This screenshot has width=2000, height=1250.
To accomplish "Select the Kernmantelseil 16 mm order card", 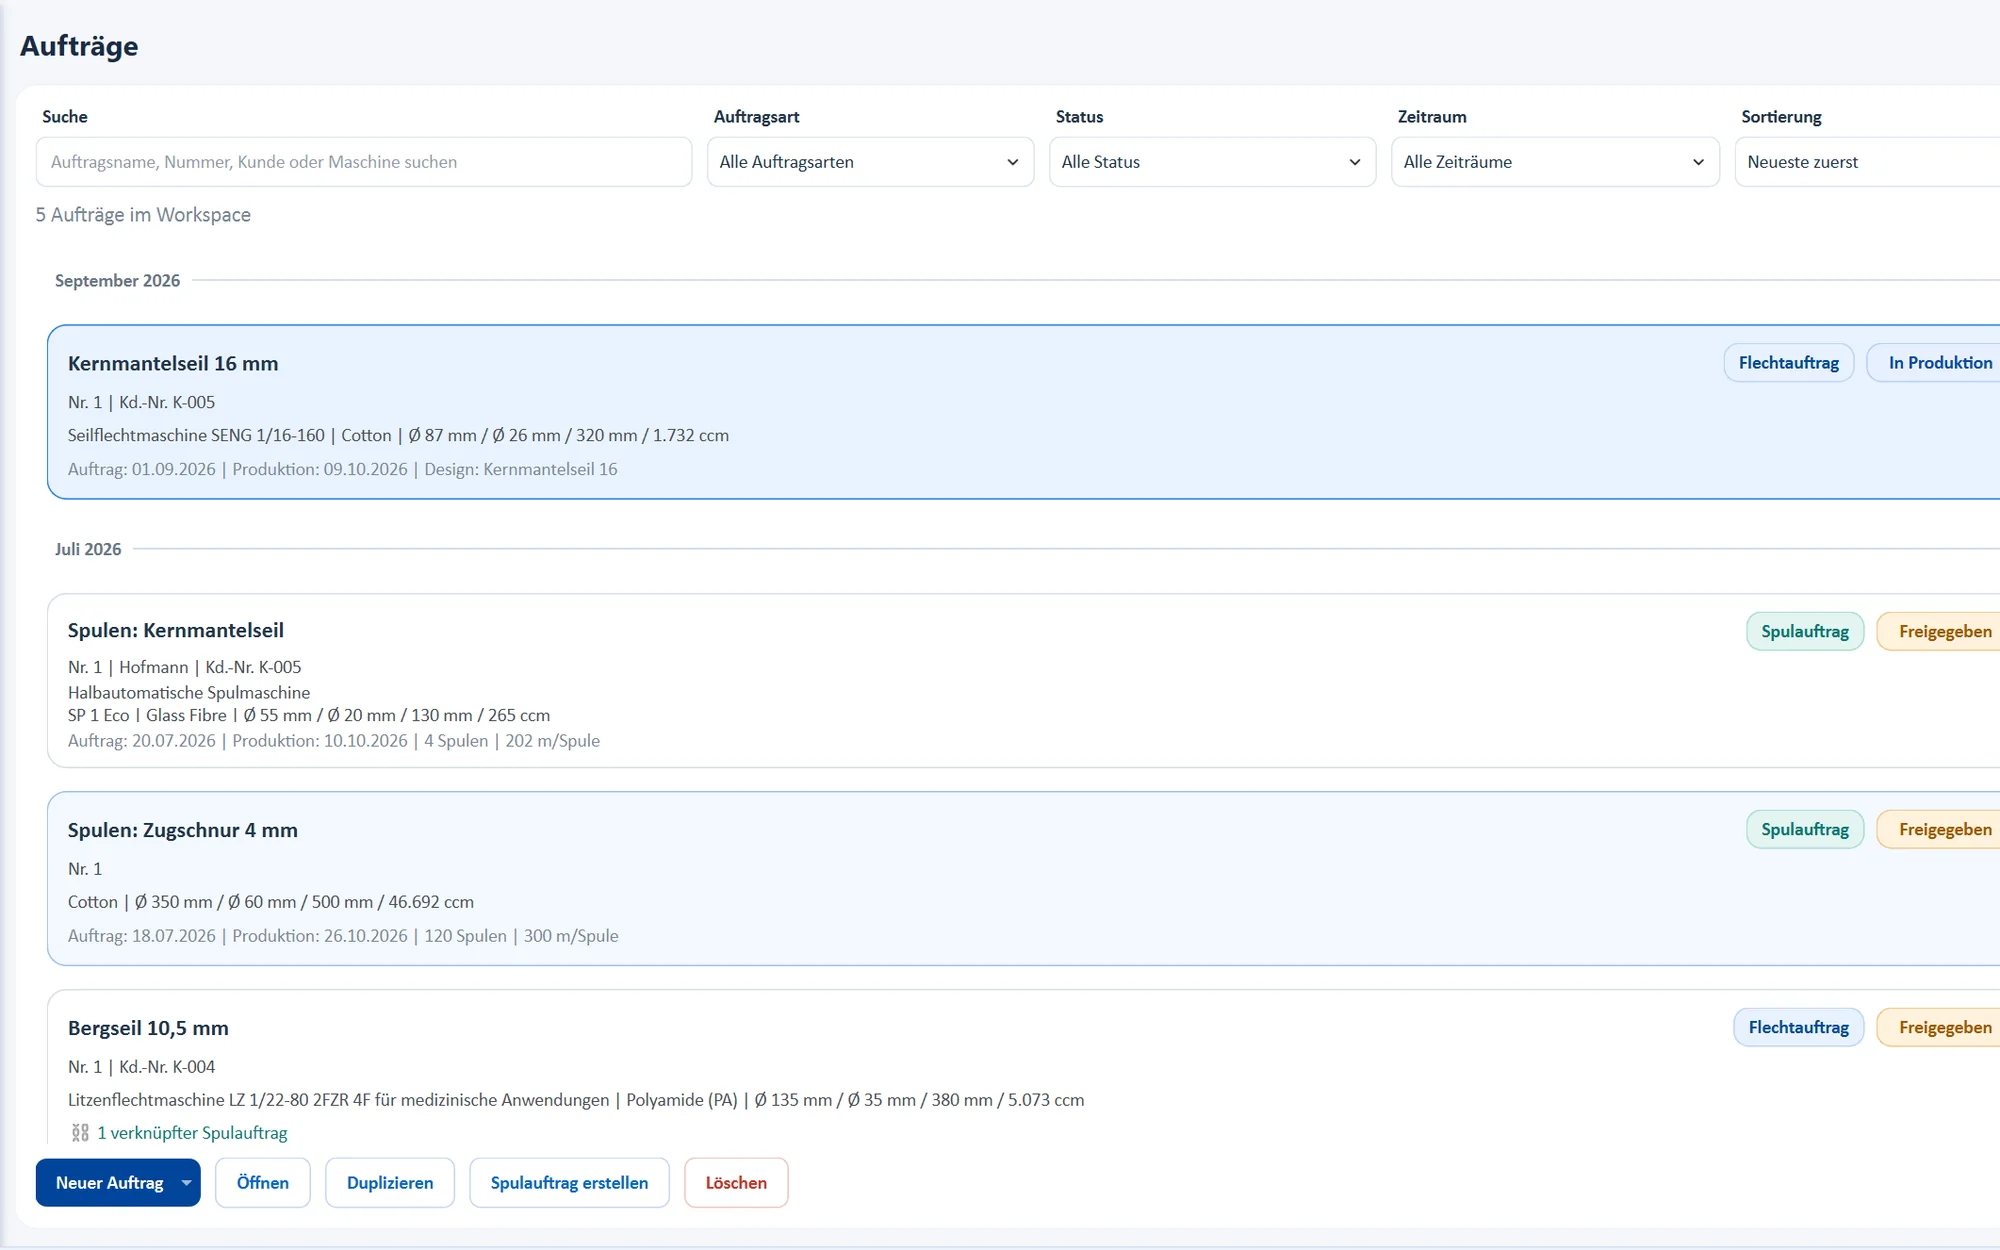I will [1023, 412].
